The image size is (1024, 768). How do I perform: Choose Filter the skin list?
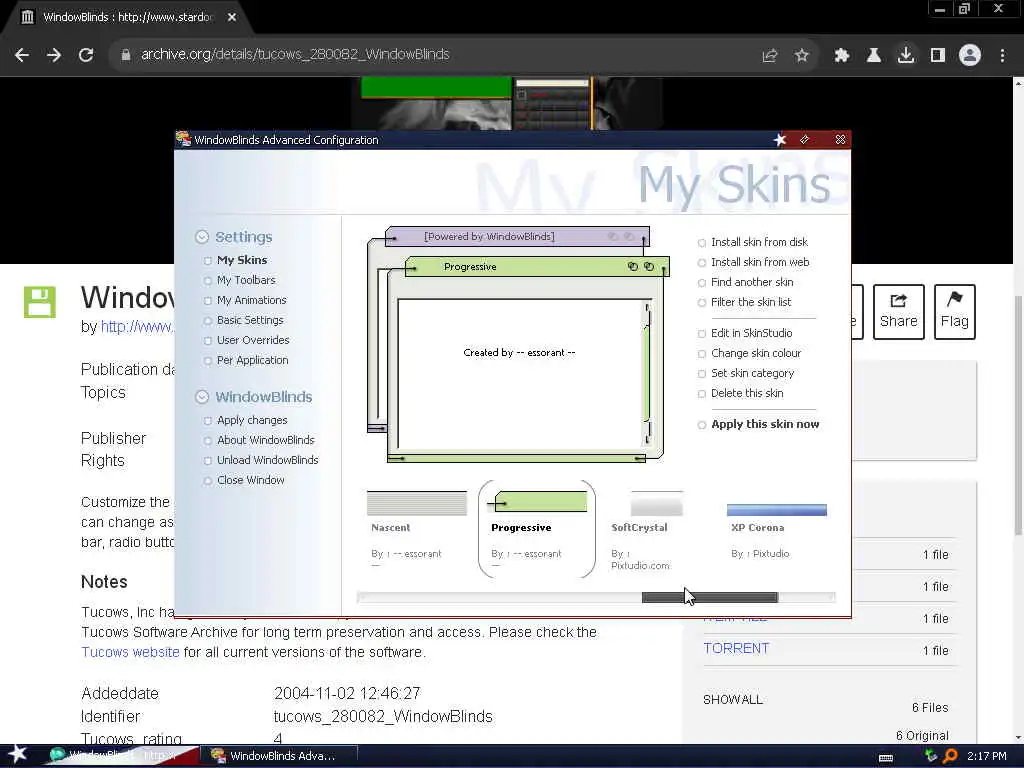(750, 302)
